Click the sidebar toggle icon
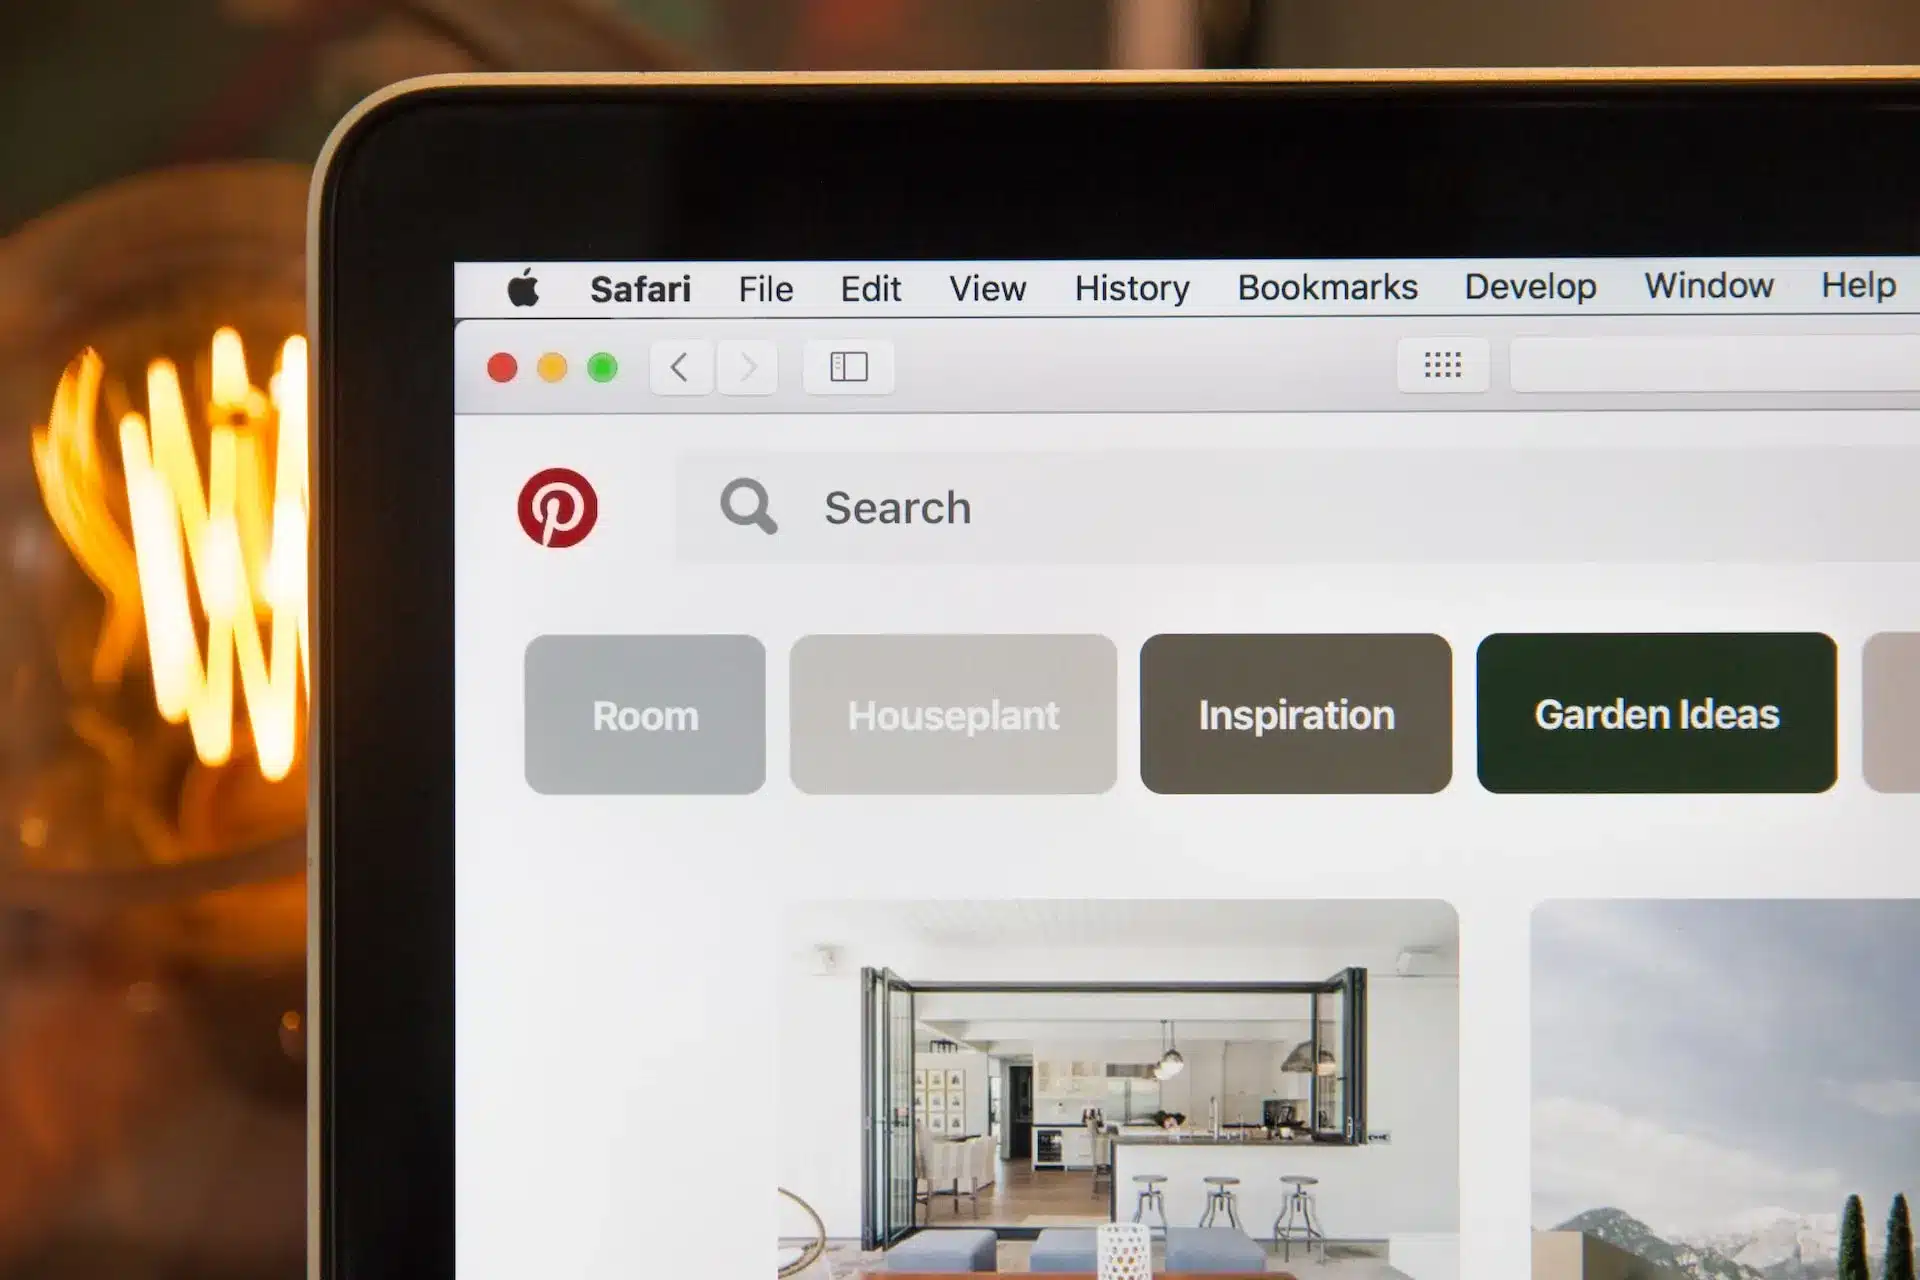1920x1280 pixels. click(x=850, y=369)
